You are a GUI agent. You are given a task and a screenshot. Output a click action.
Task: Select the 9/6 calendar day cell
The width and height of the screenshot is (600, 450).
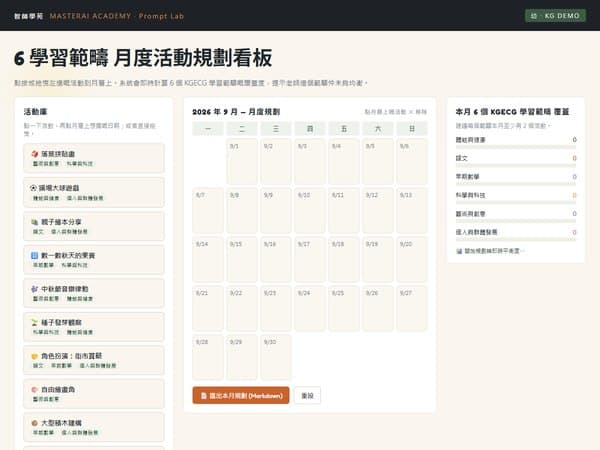(x=412, y=161)
